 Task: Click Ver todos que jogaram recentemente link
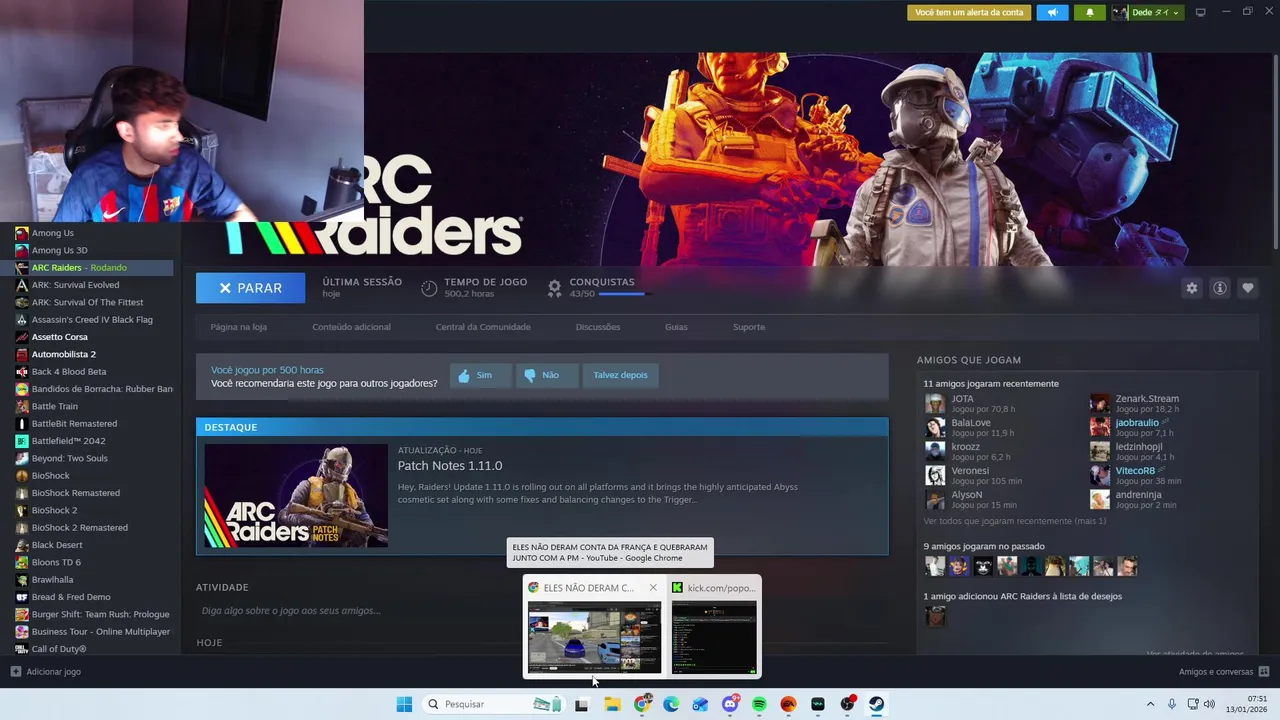1014,521
